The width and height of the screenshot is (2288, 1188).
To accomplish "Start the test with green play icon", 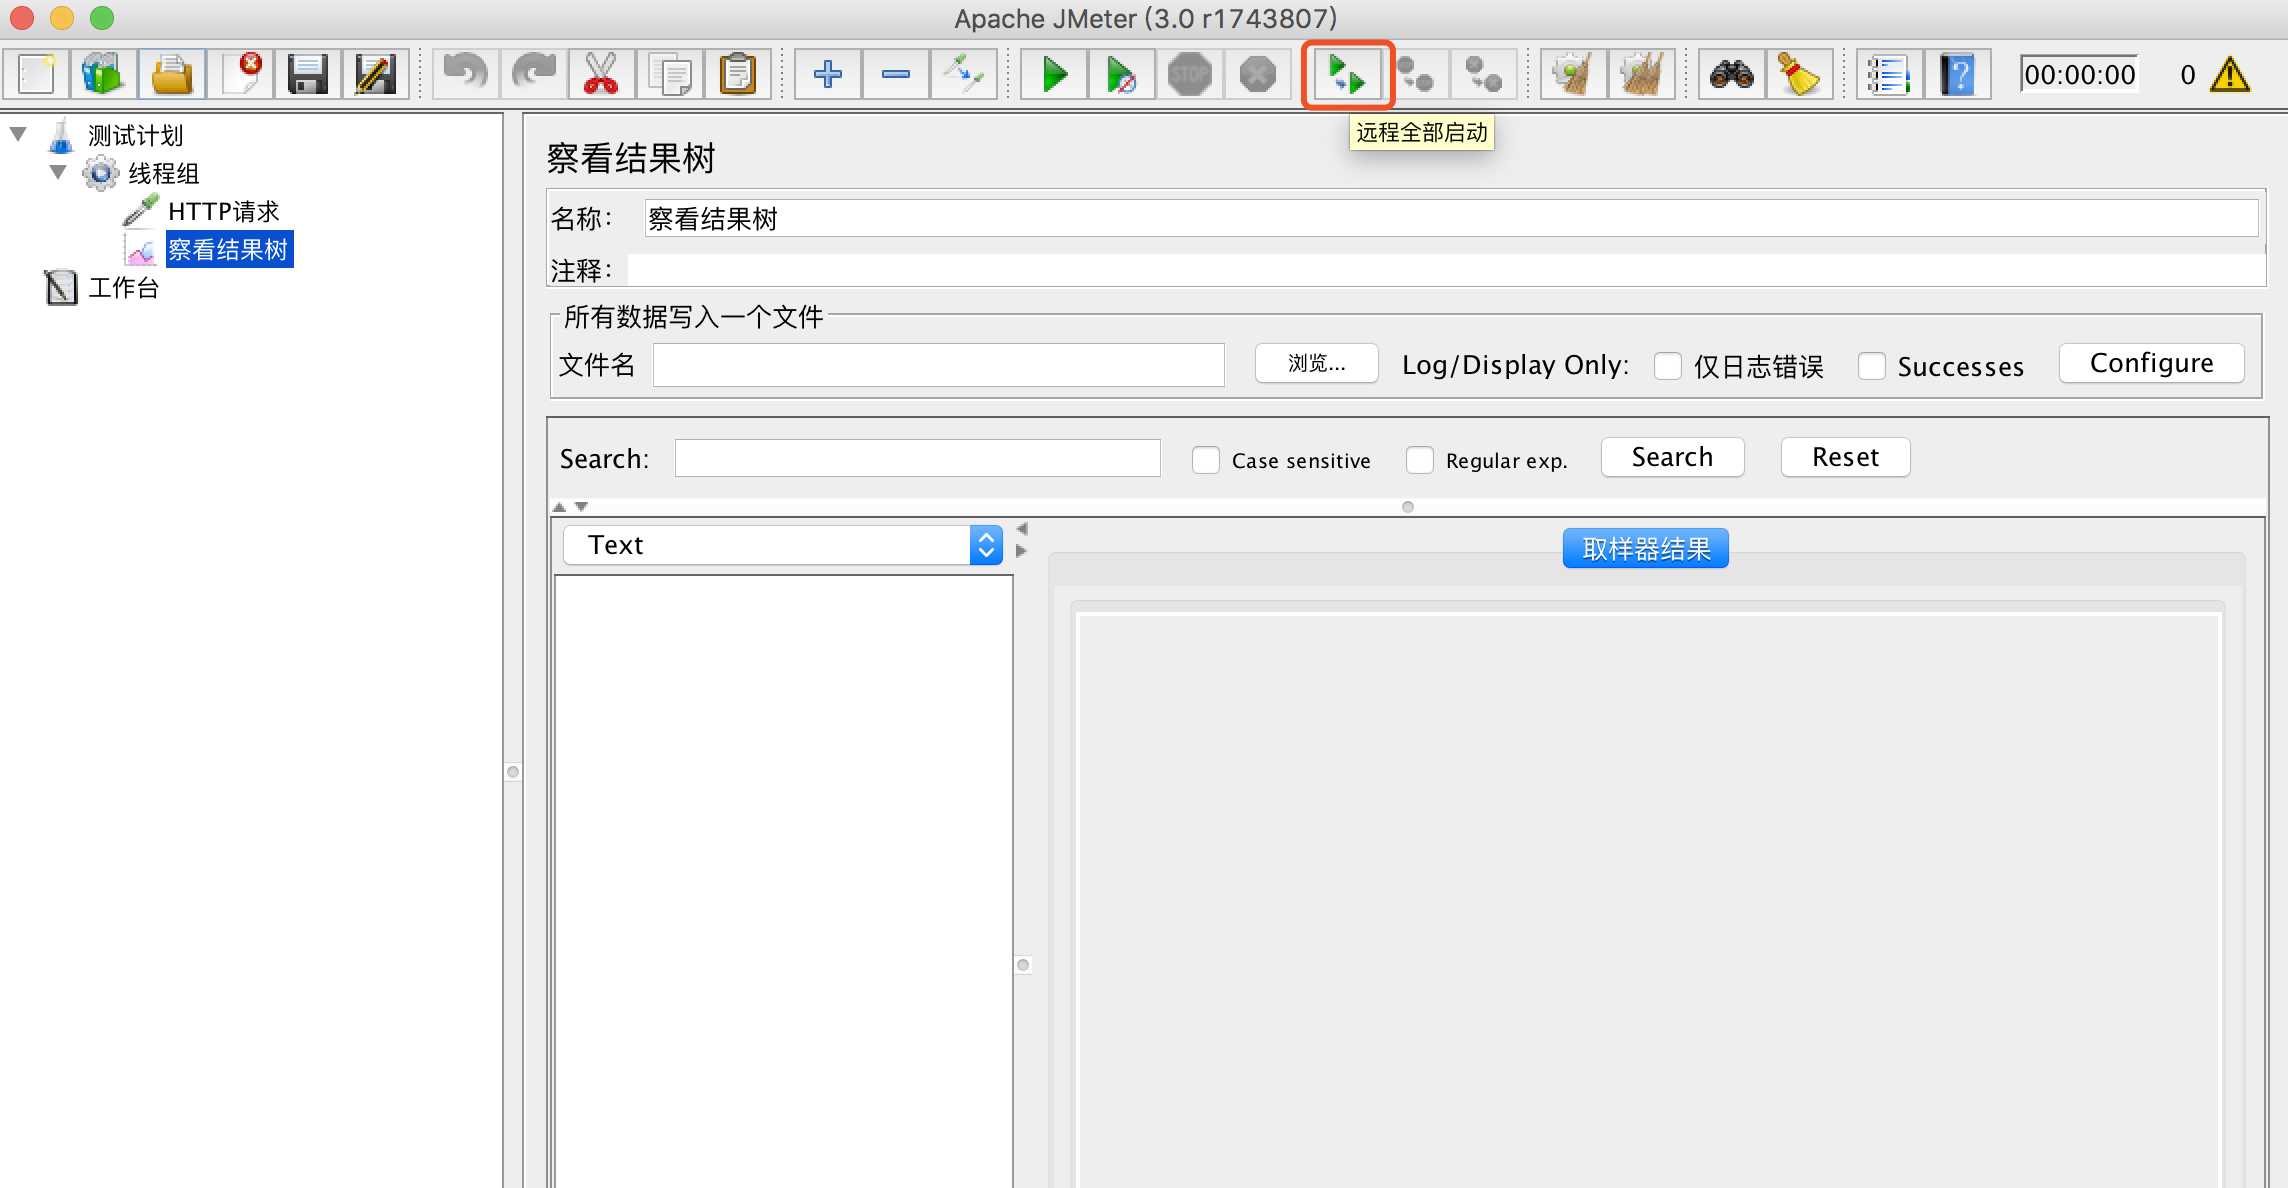I will tap(1054, 74).
